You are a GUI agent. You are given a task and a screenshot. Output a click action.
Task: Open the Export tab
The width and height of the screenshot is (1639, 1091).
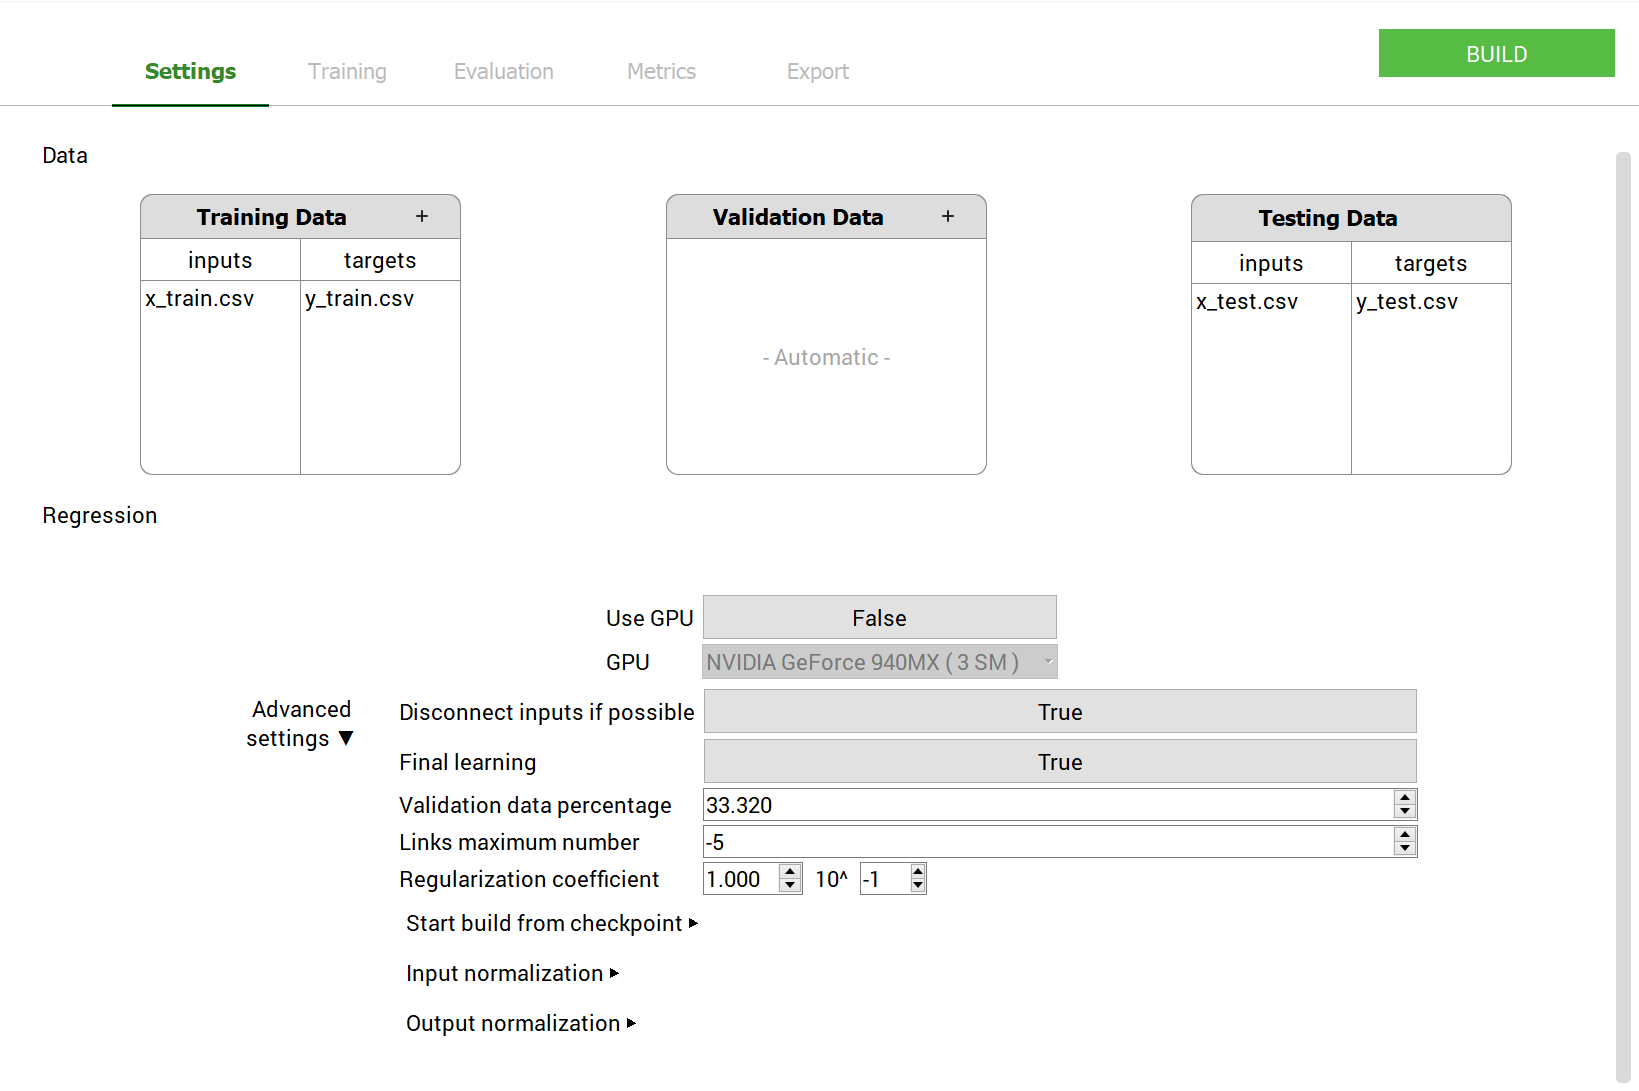point(818,71)
